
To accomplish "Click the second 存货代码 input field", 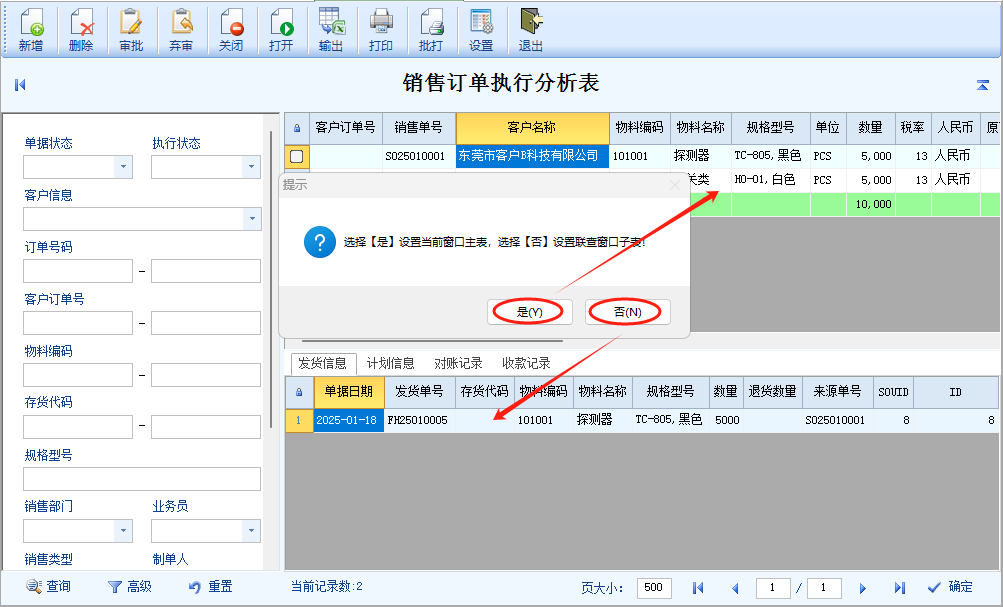I will (x=206, y=427).
